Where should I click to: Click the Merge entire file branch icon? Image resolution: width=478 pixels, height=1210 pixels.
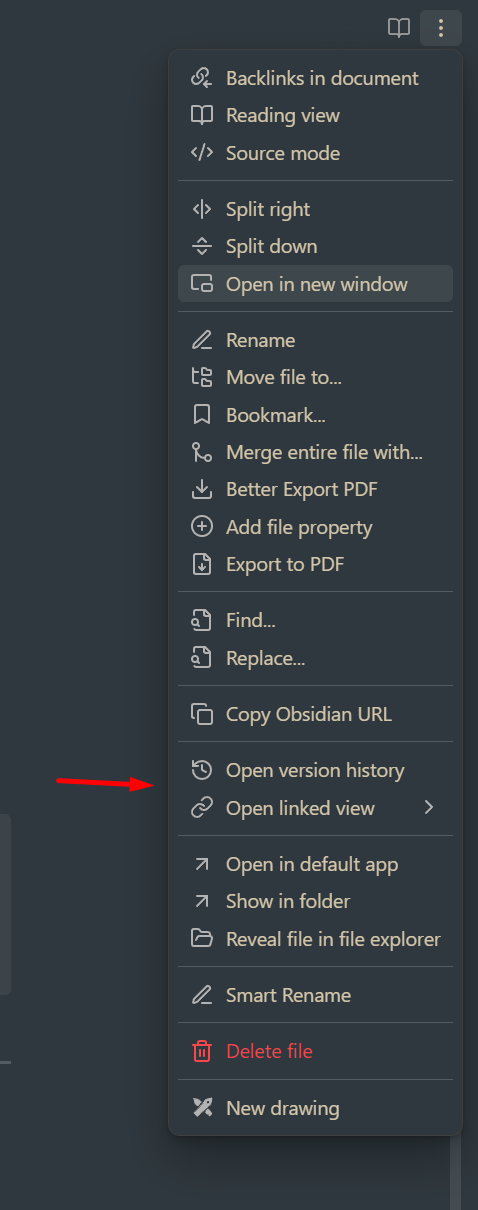(x=202, y=452)
